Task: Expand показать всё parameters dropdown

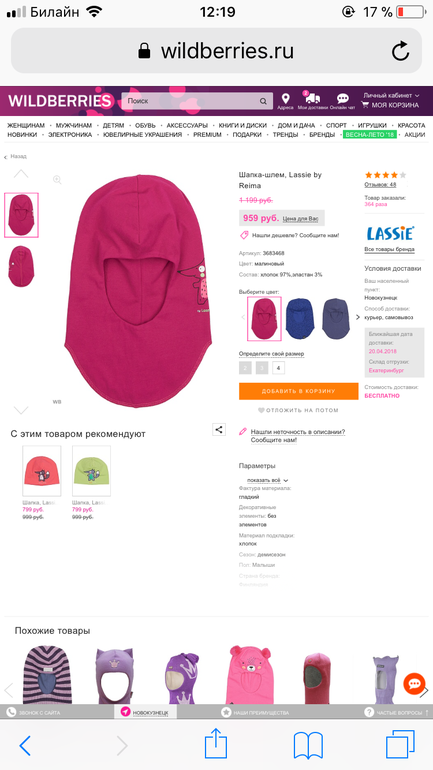Action: (x=268, y=480)
